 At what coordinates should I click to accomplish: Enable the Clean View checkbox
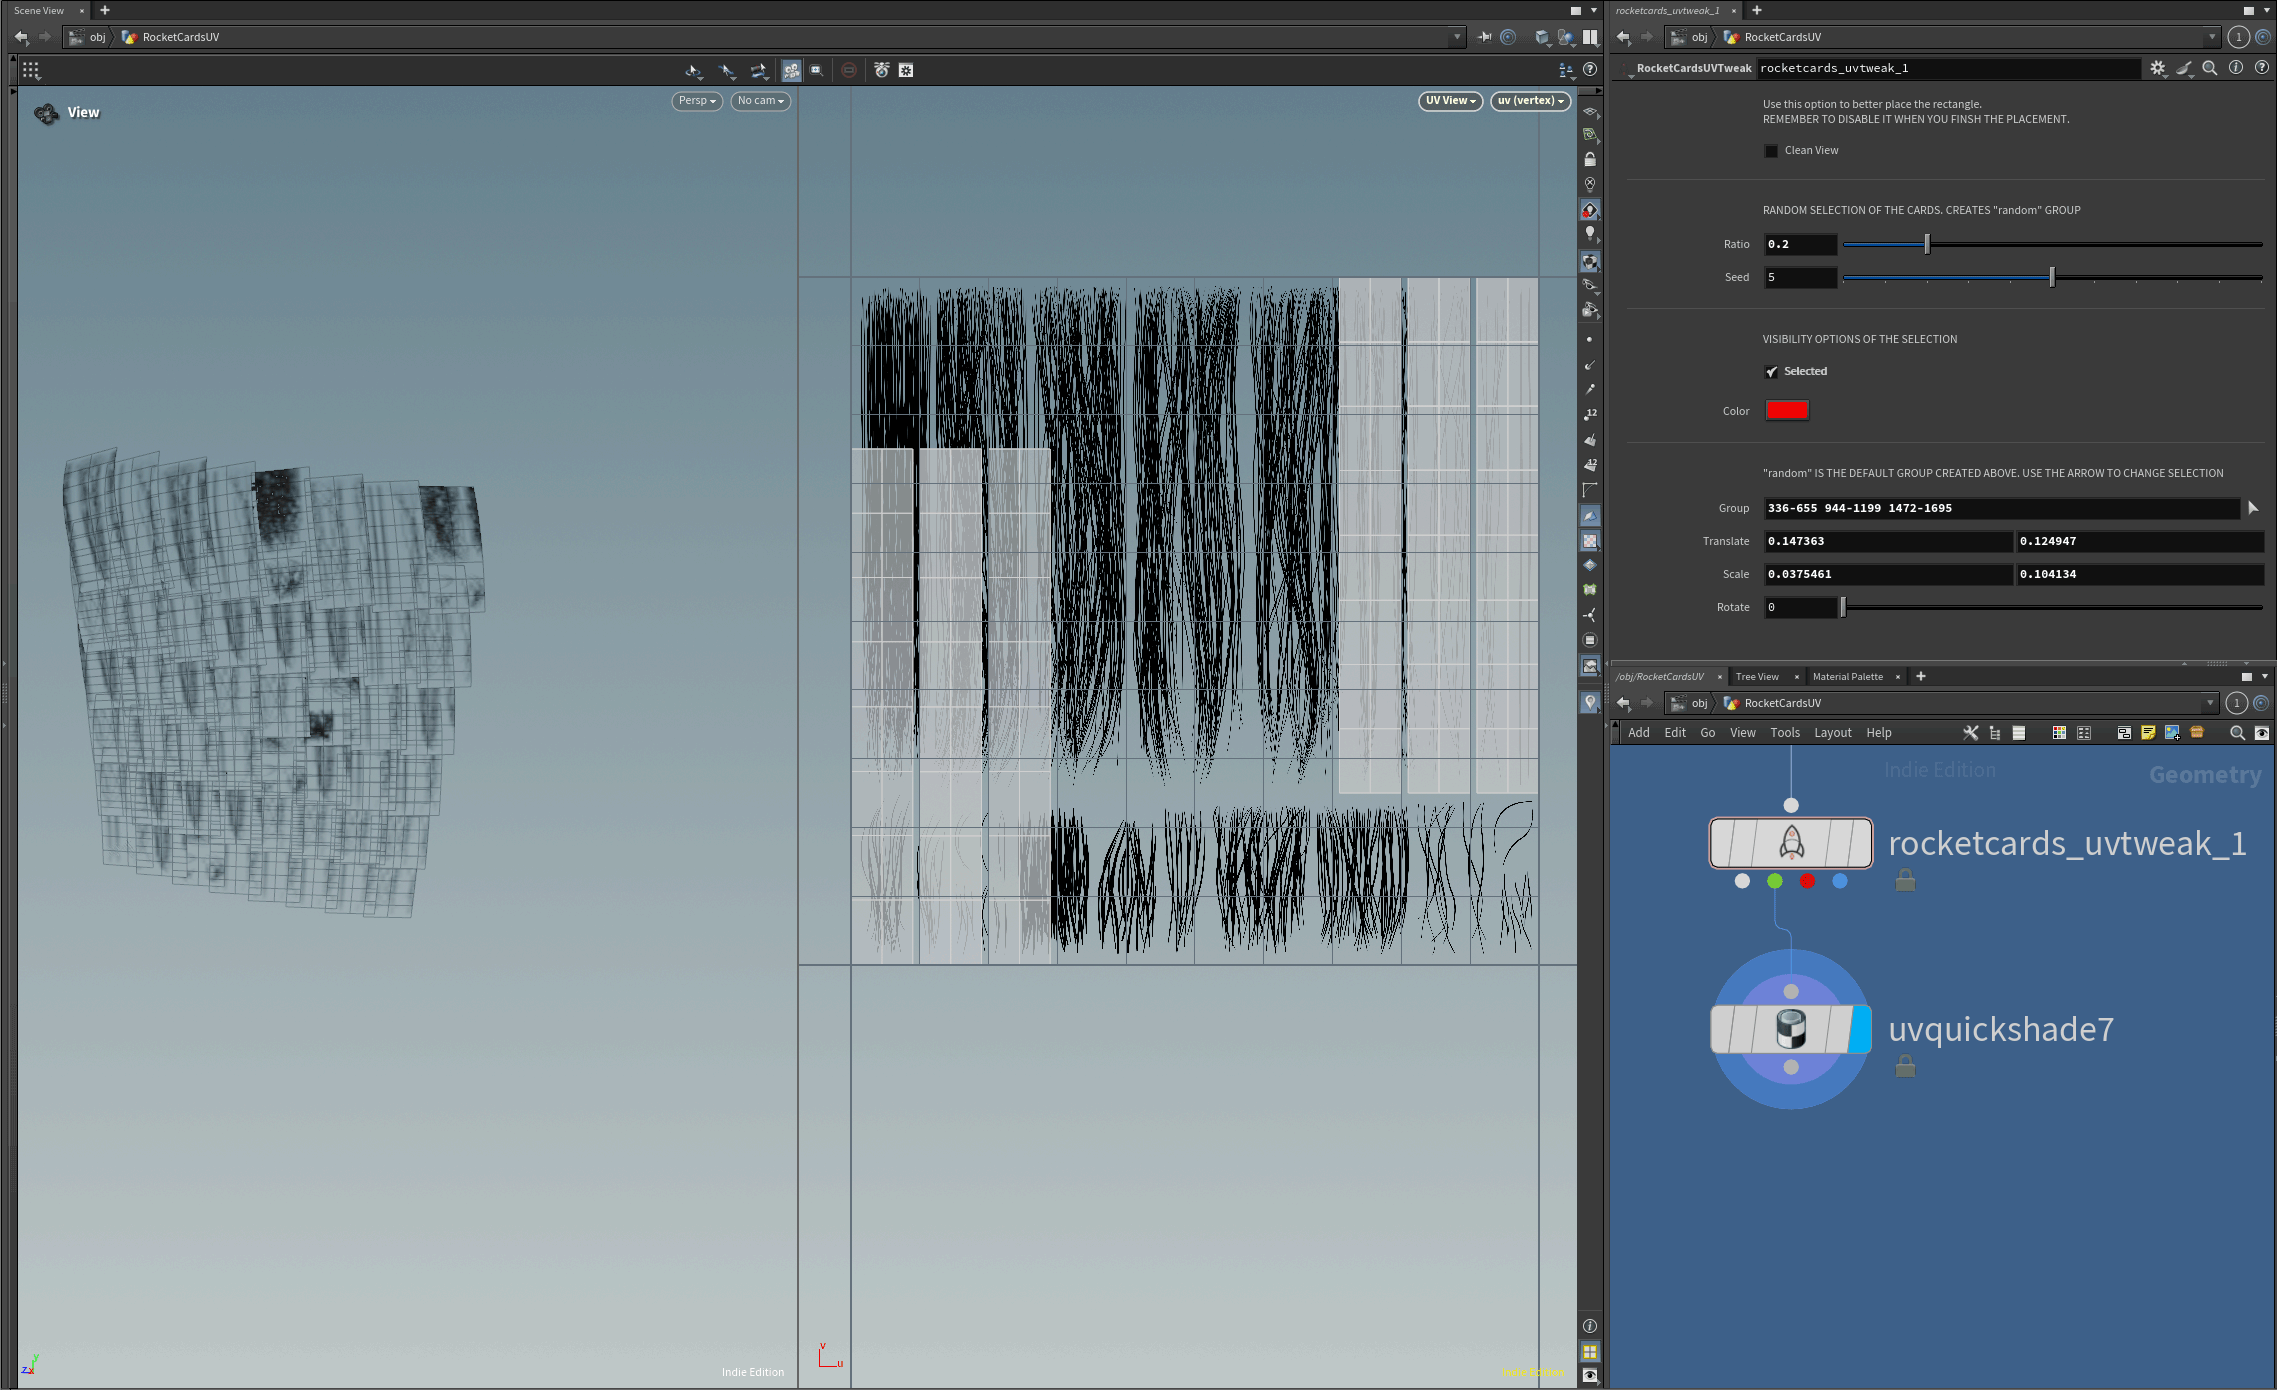pos(1772,151)
